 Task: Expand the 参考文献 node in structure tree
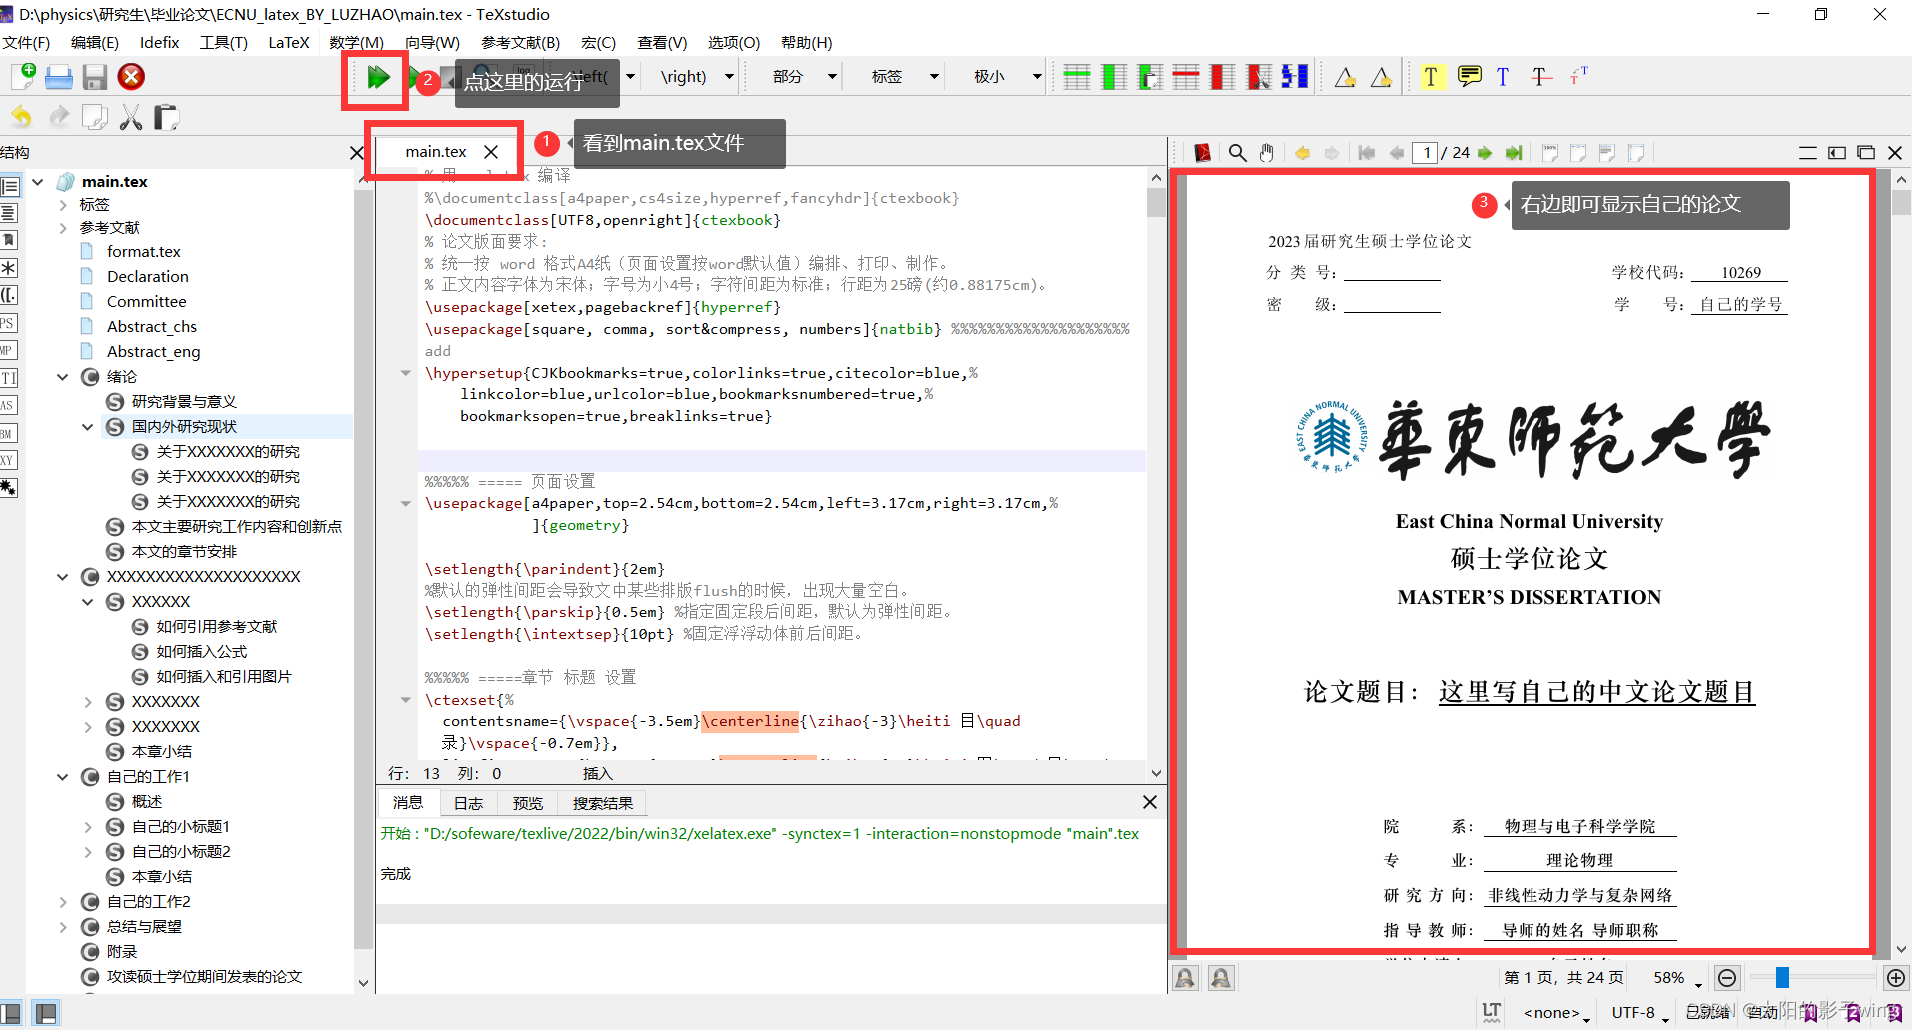click(x=62, y=228)
